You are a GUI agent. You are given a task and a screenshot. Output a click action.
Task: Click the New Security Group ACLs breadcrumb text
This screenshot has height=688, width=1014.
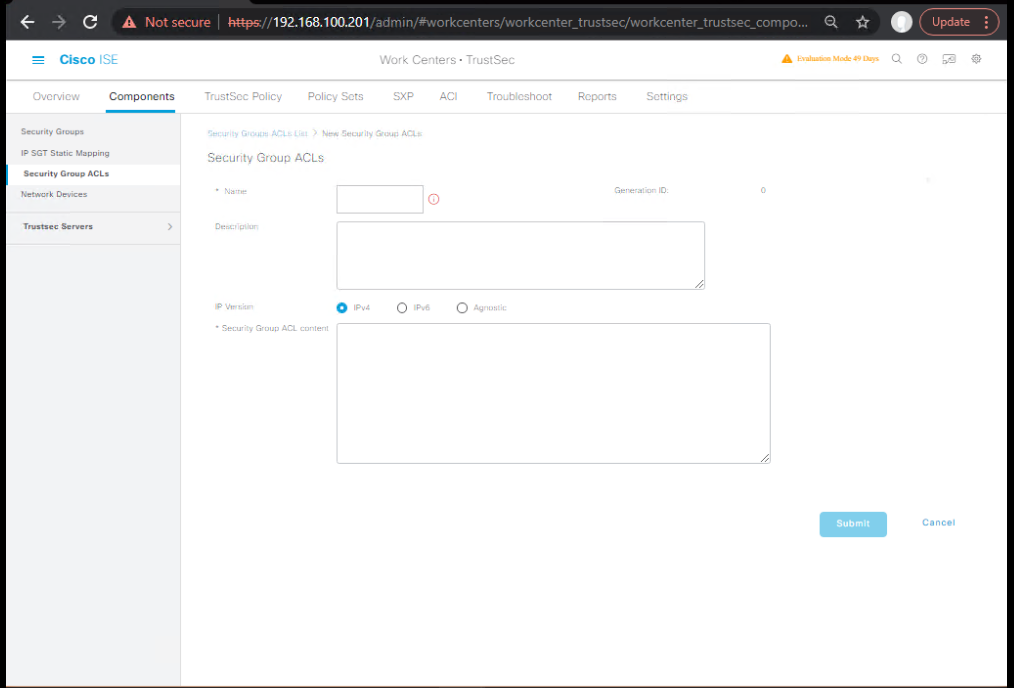(x=372, y=133)
